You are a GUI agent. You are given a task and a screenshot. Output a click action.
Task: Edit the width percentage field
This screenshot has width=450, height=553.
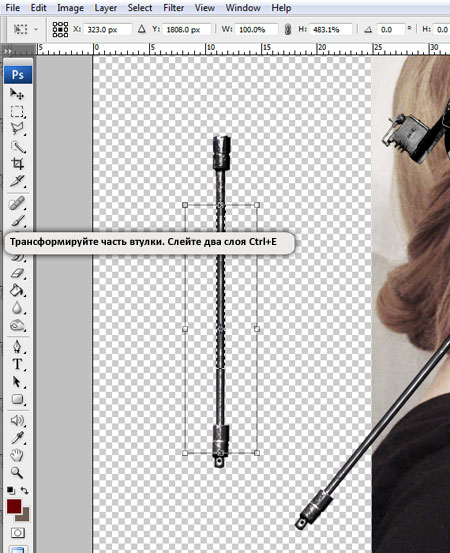257,30
